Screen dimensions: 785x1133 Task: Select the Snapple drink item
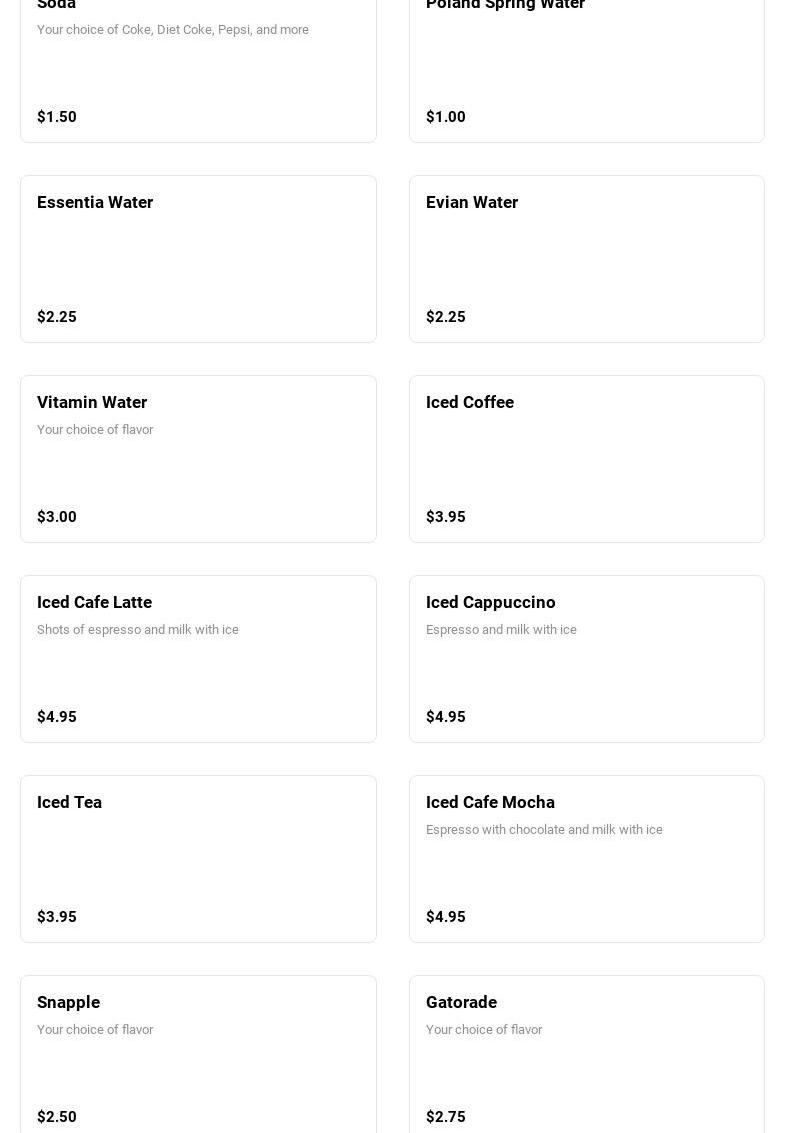pyautogui.click(x=198, y=1055)
